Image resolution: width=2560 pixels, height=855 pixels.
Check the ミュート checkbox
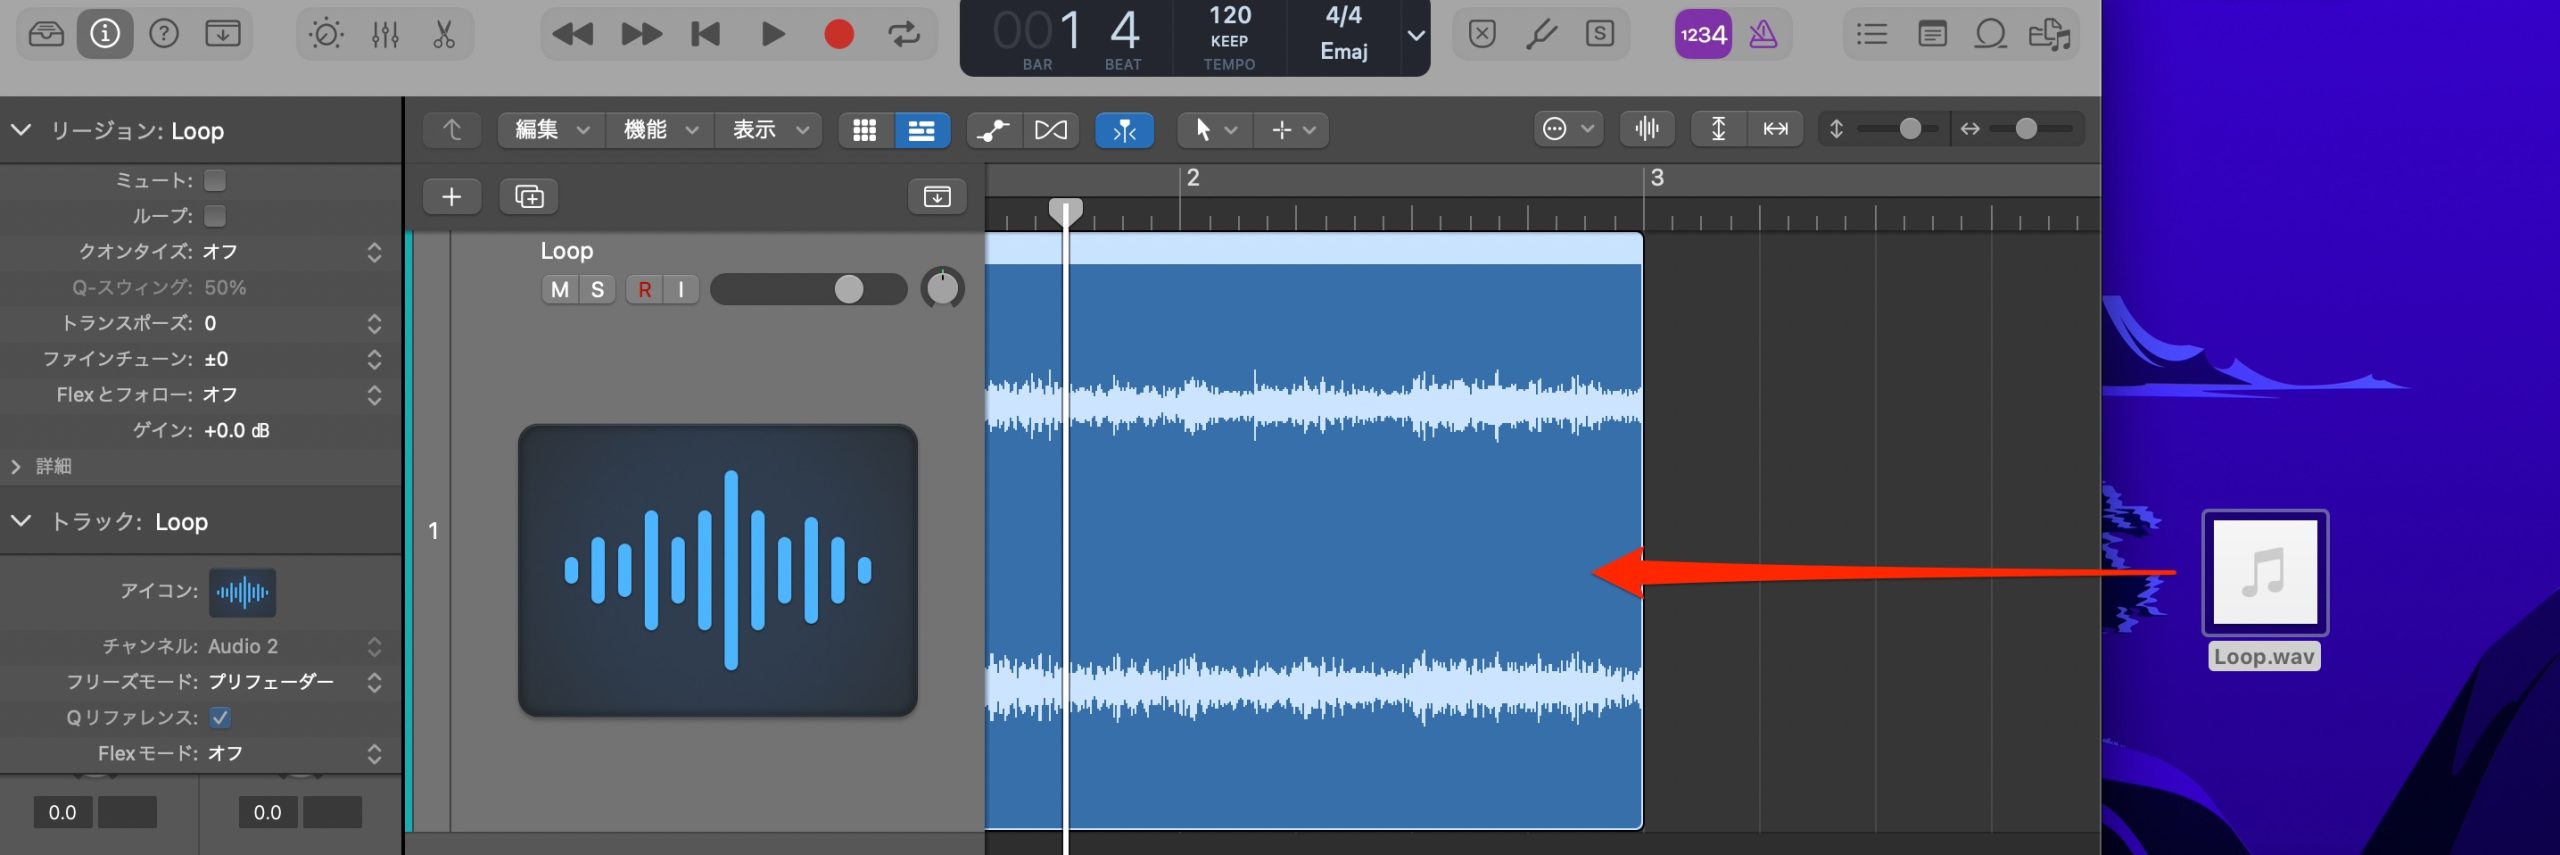(x=215, y=180)
